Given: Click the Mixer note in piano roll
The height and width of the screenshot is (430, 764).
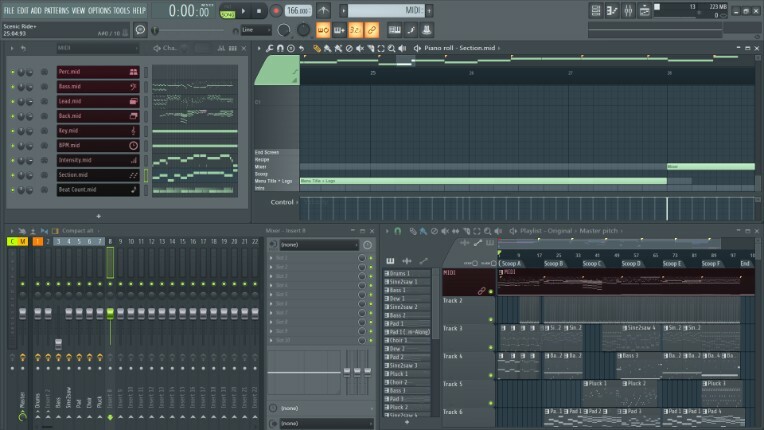Looking at the screenshot, I should coord(710,167).
